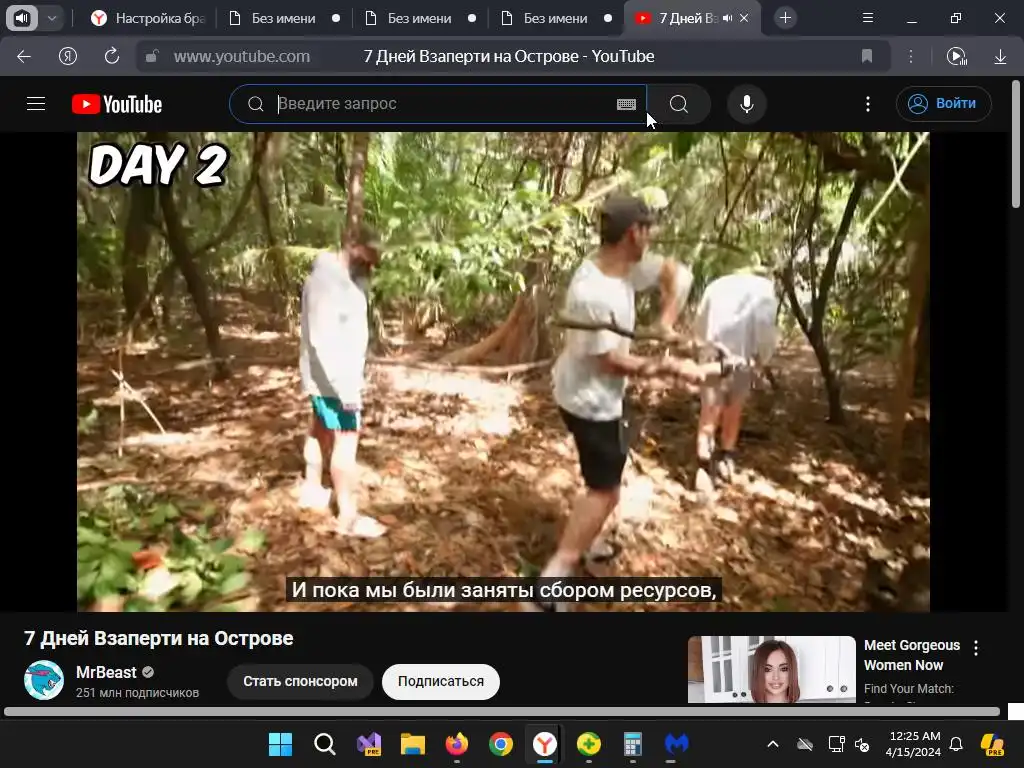
Task: Open green plus app on taskbar
Action: [589, 744]
